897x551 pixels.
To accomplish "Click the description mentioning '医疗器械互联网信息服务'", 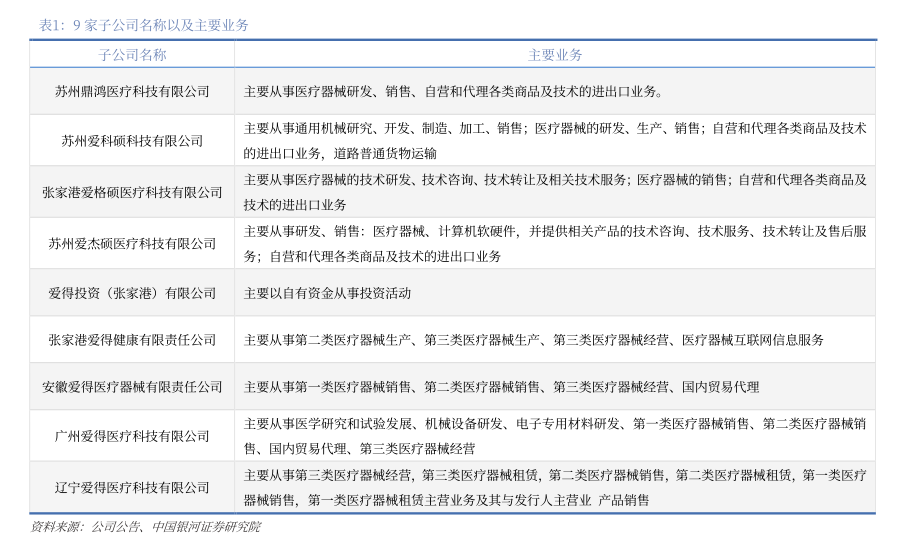I will [x=534, y=340].
